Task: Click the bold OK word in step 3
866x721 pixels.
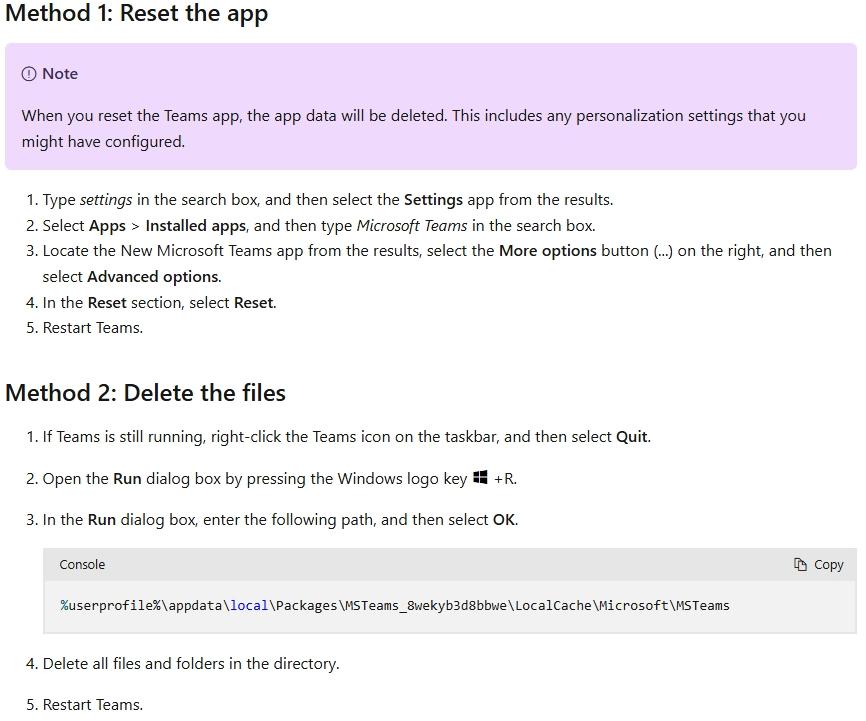Action: tap(504, 519)
